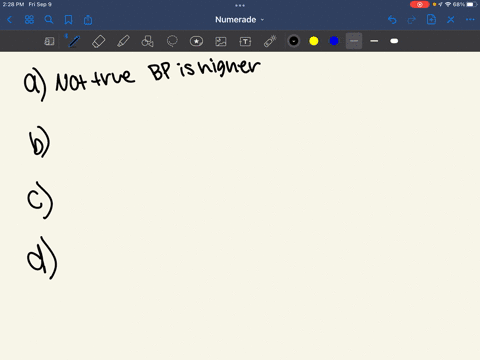This screenshot has height=360, width=480.
Task: Select the medium stroke width
Action: 374,41
